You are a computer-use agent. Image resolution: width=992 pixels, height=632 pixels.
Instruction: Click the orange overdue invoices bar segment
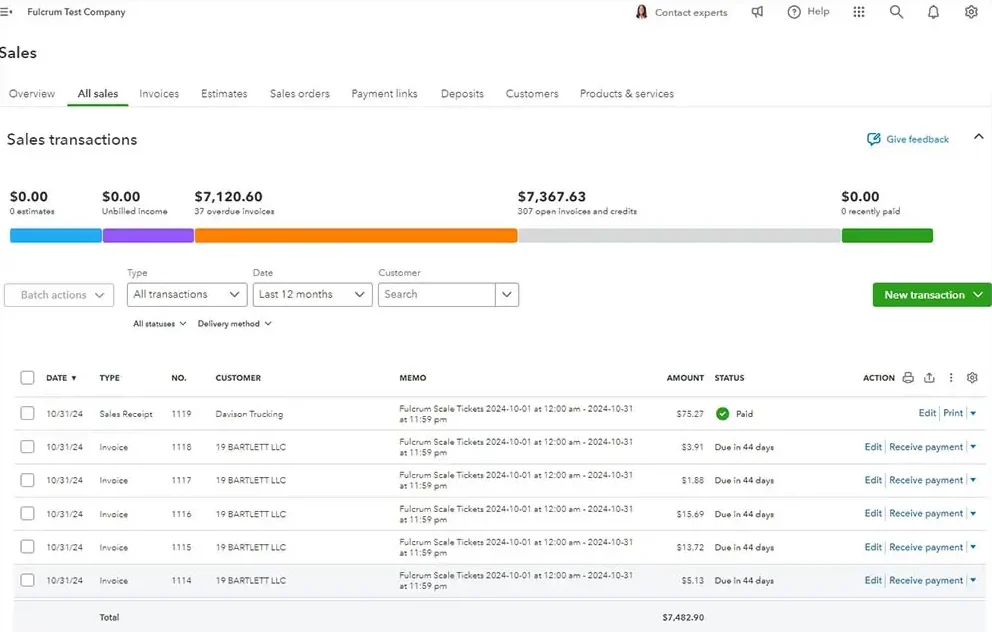tap(356, 234)
